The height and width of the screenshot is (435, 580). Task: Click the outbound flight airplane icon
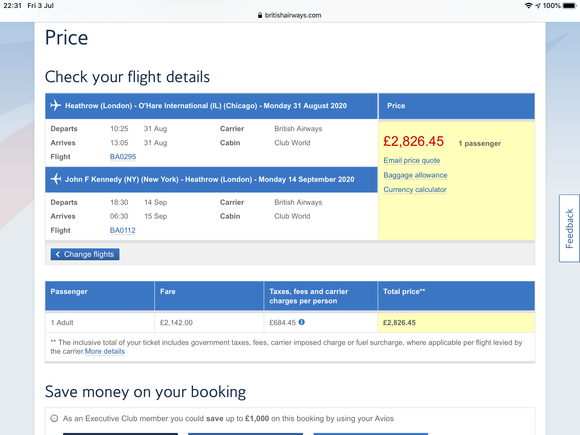coord(55,105)
